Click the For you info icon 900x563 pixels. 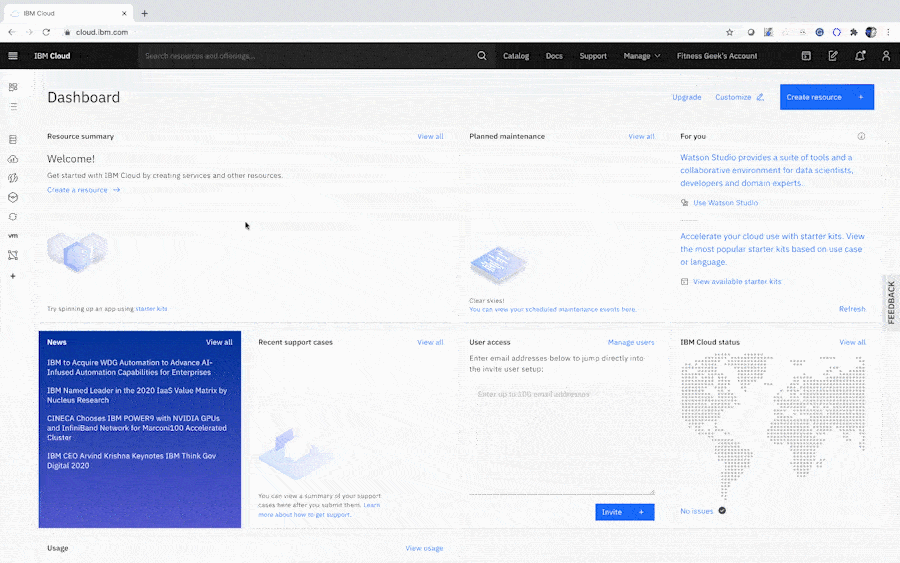(861, 136)
